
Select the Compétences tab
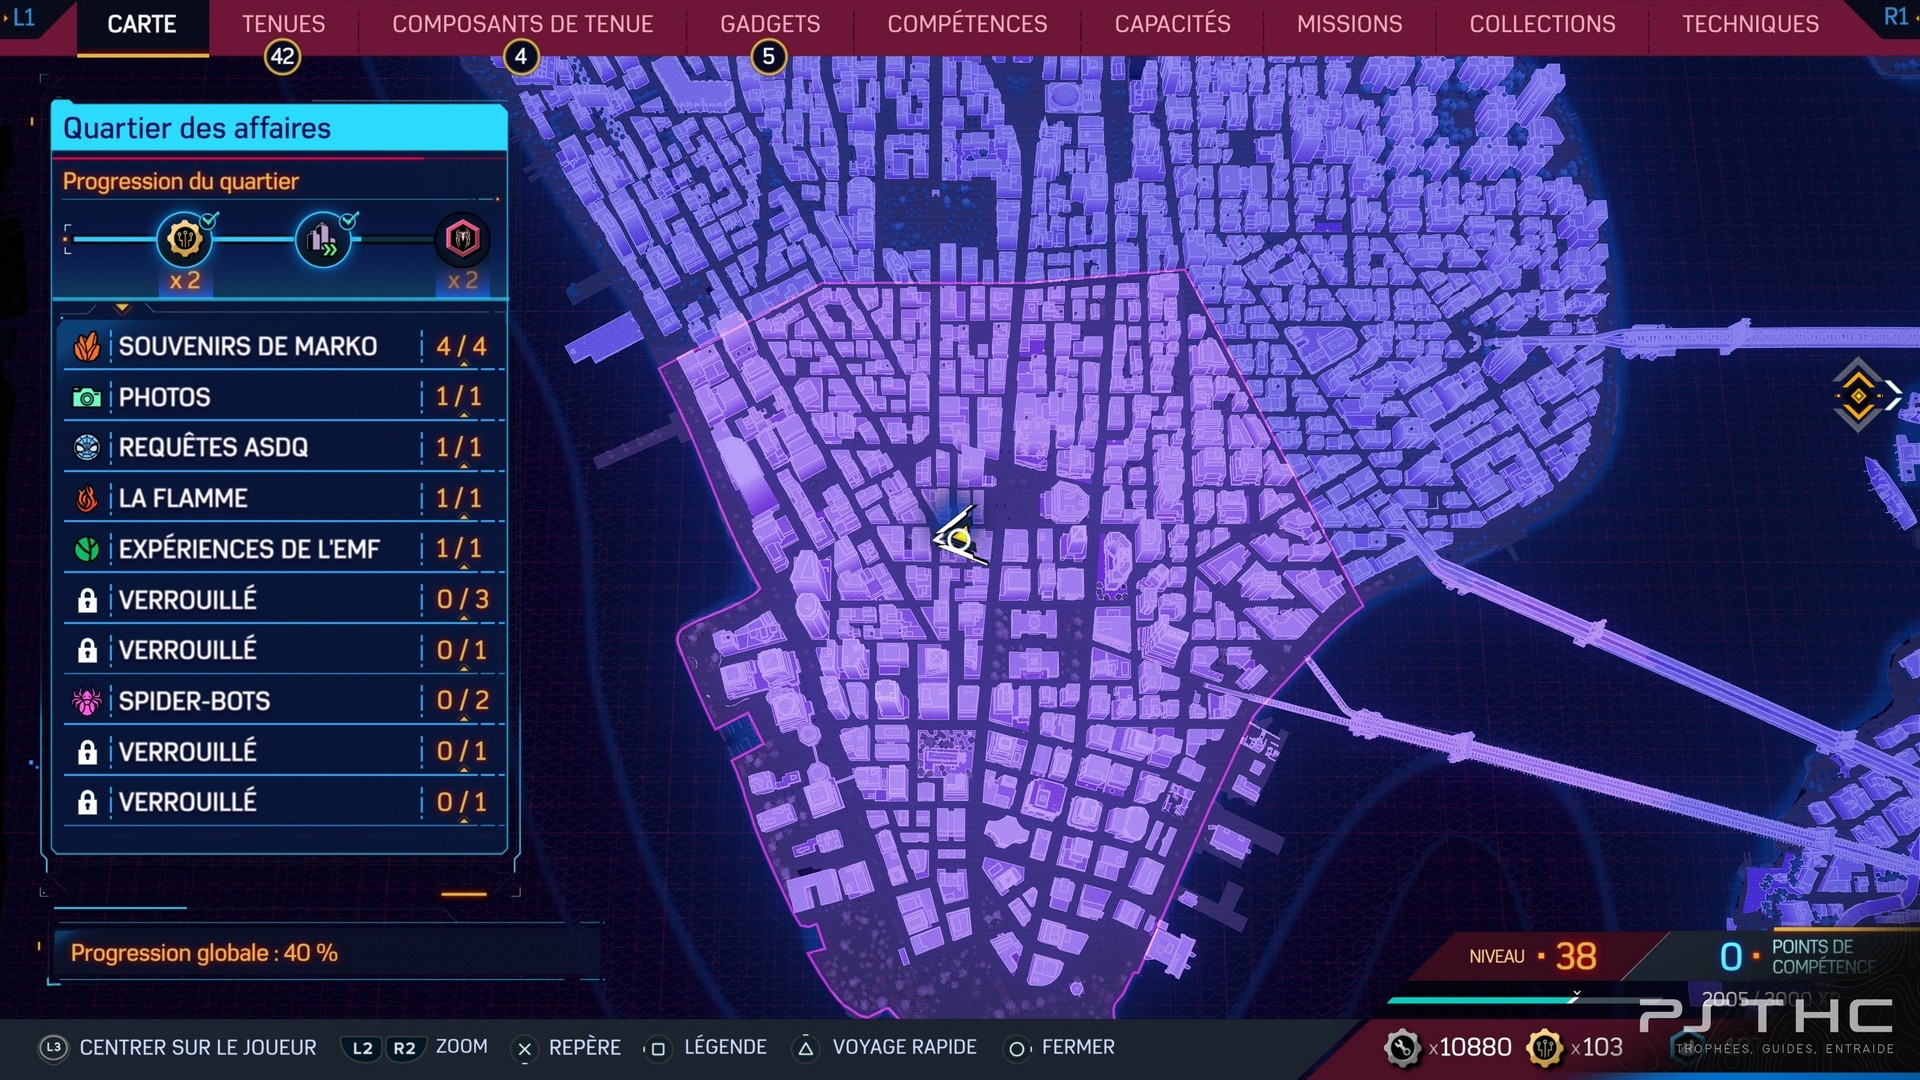click(x=967, y=24)
